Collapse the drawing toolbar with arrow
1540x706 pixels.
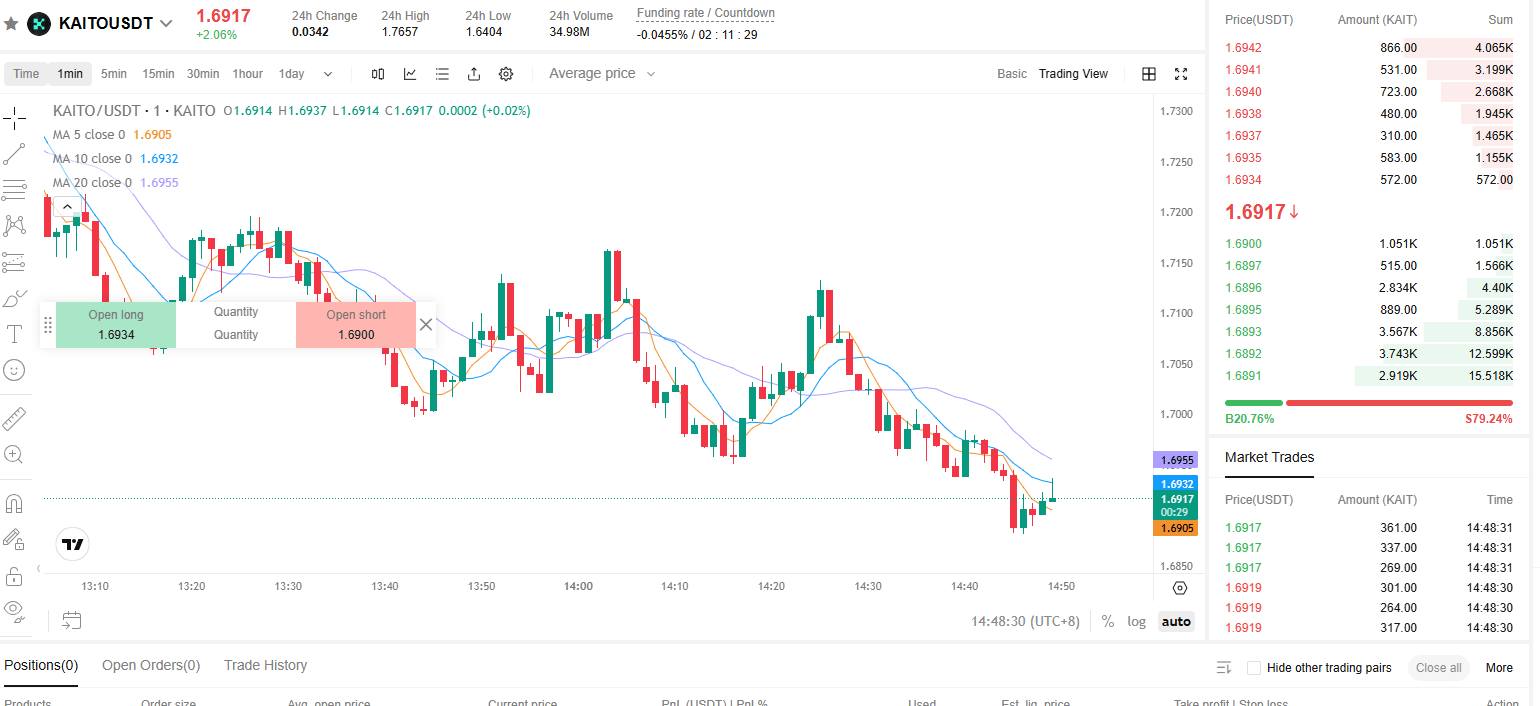(39, 569)
